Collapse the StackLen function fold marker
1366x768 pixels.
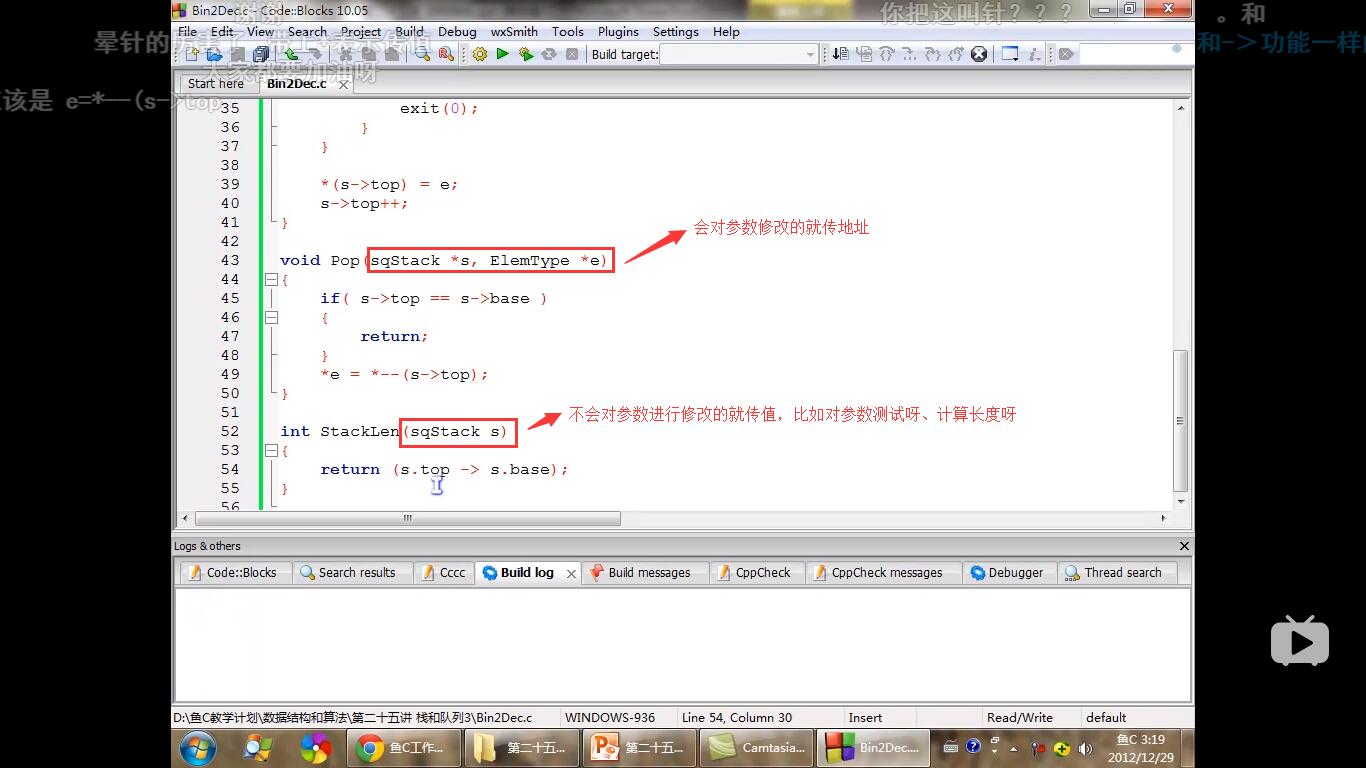(x=271, y=451)
